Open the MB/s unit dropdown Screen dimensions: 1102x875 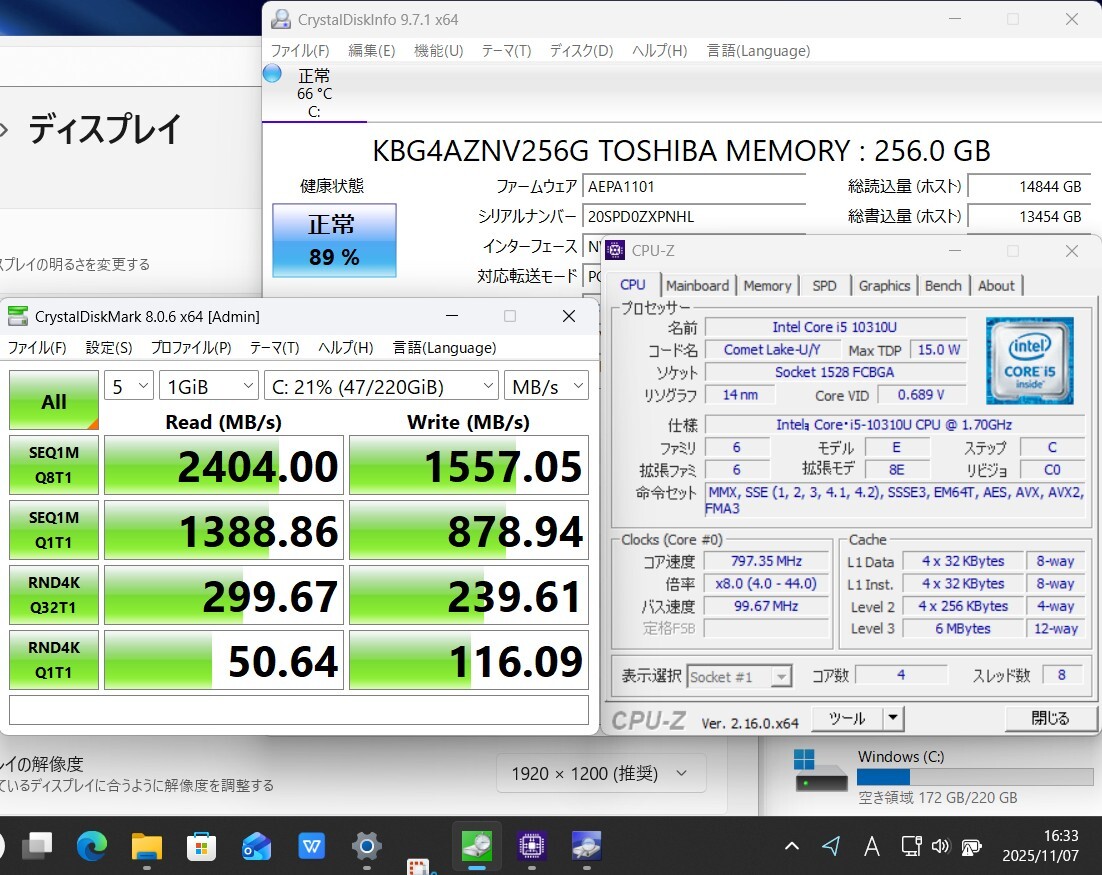pos(546,386)
